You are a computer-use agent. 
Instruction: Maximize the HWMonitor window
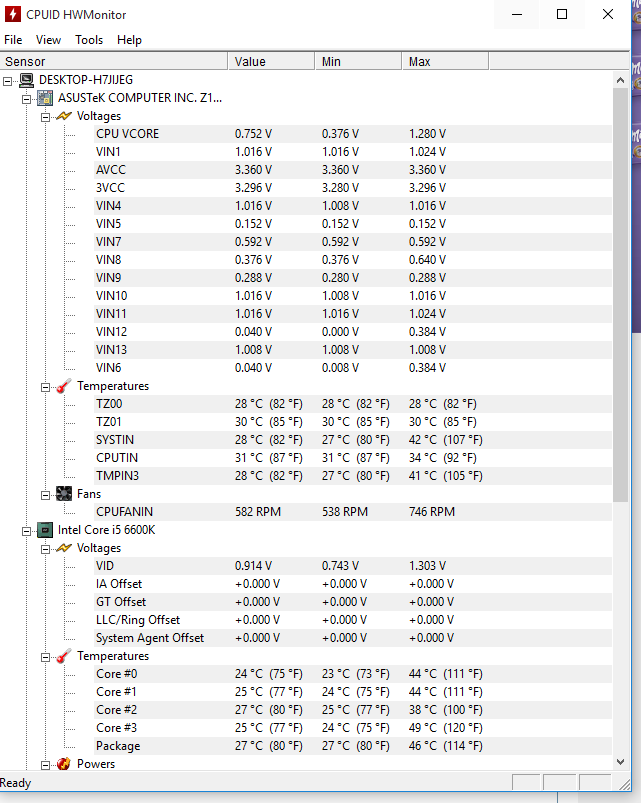562,14
